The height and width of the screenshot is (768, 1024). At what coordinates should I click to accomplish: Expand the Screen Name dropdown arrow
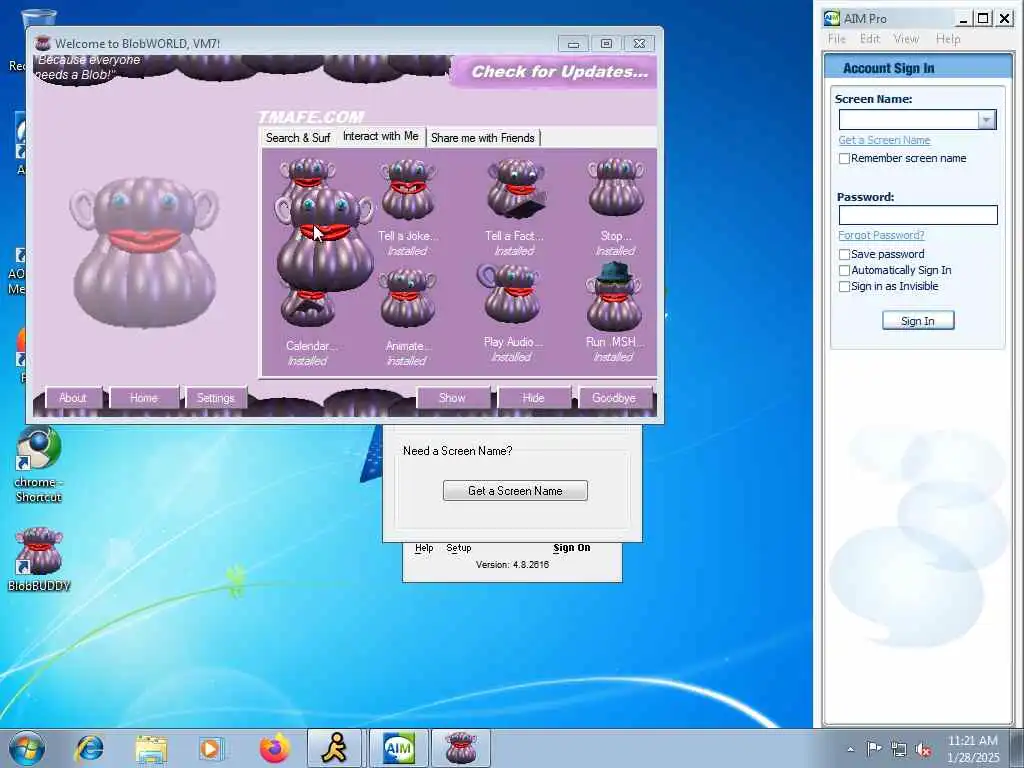tap(986, 120)
